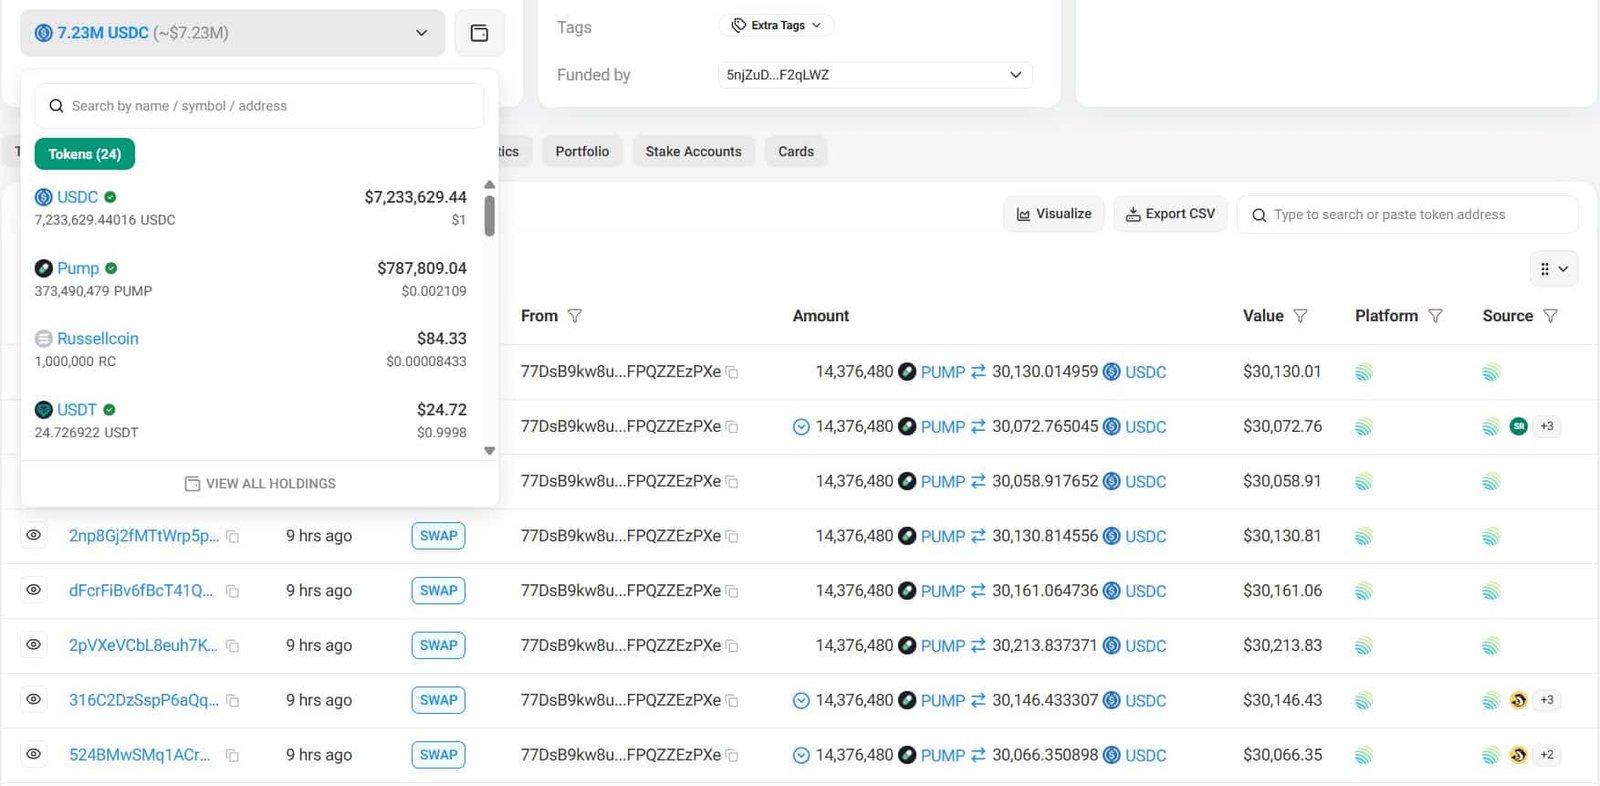Toggle eye icon for 2np8Gj2fMTtWrp5p transaction
The width and height of the screenshot is (1600, 786).
[x=33, y=536]
